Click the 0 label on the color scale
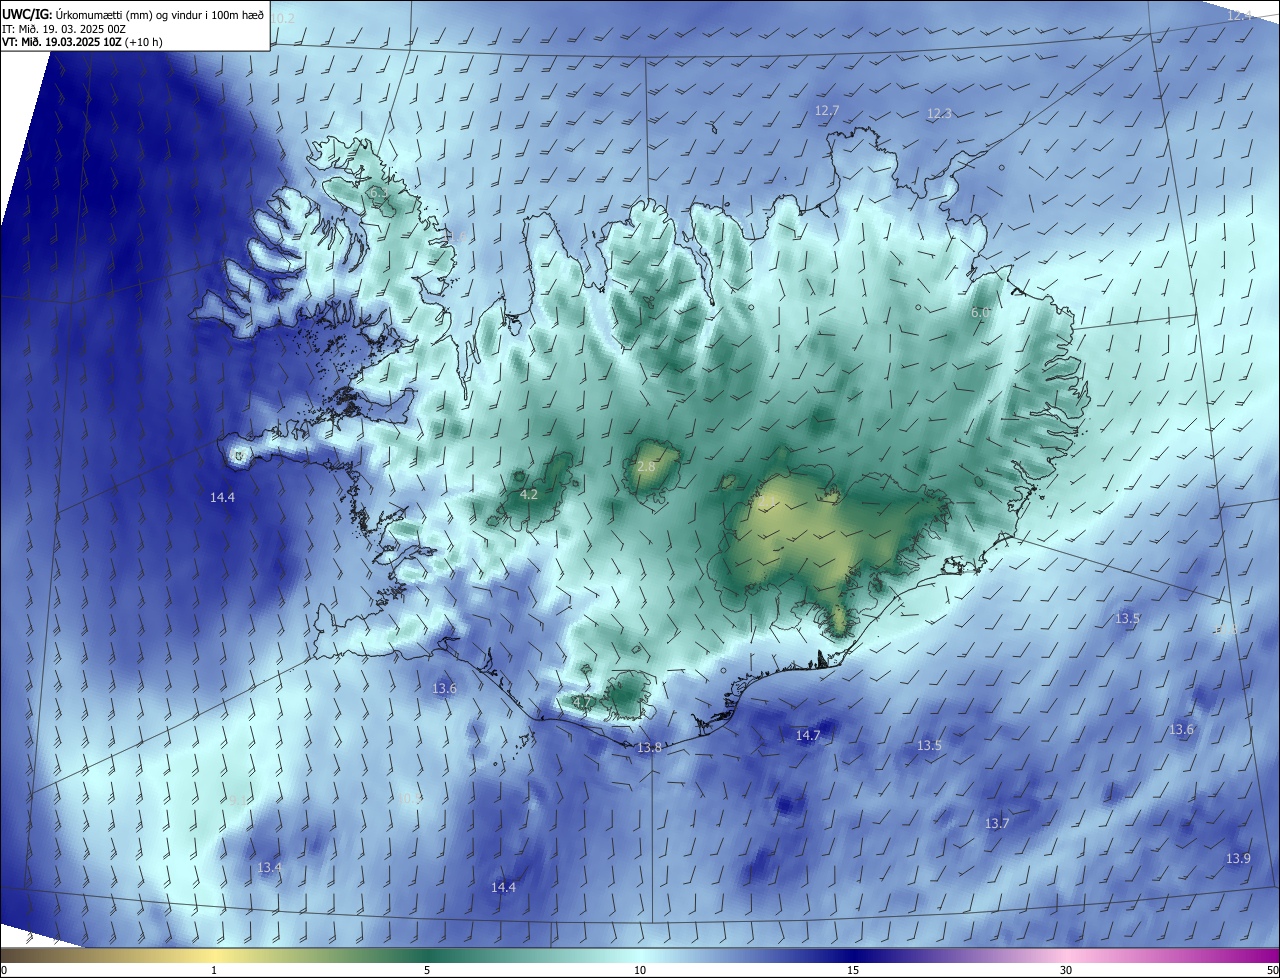The height and width of the screenshot is (978, 1280). click(x=4, y=970)
